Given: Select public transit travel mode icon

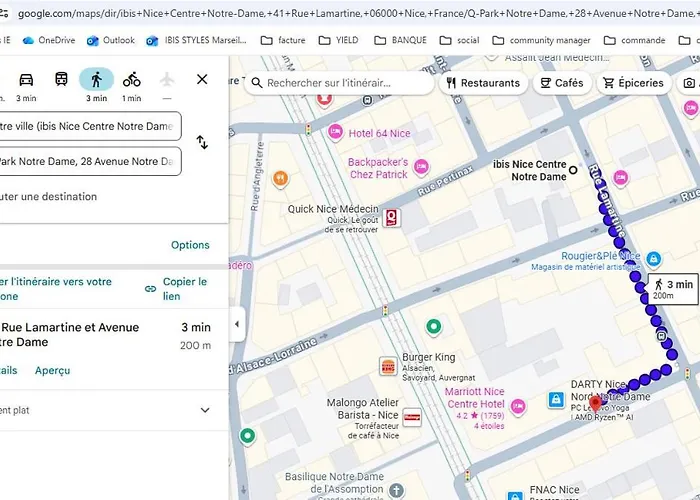Looking at the screenshot, I should coord(61,79).
